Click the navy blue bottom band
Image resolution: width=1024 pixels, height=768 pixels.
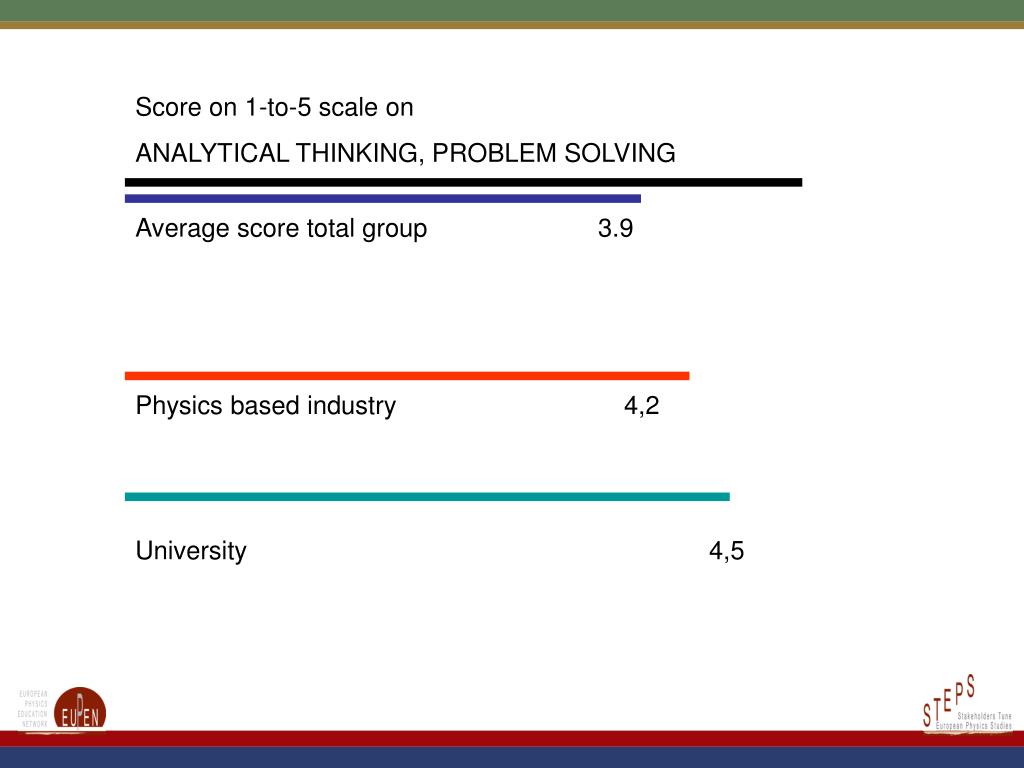click(512, 758)
